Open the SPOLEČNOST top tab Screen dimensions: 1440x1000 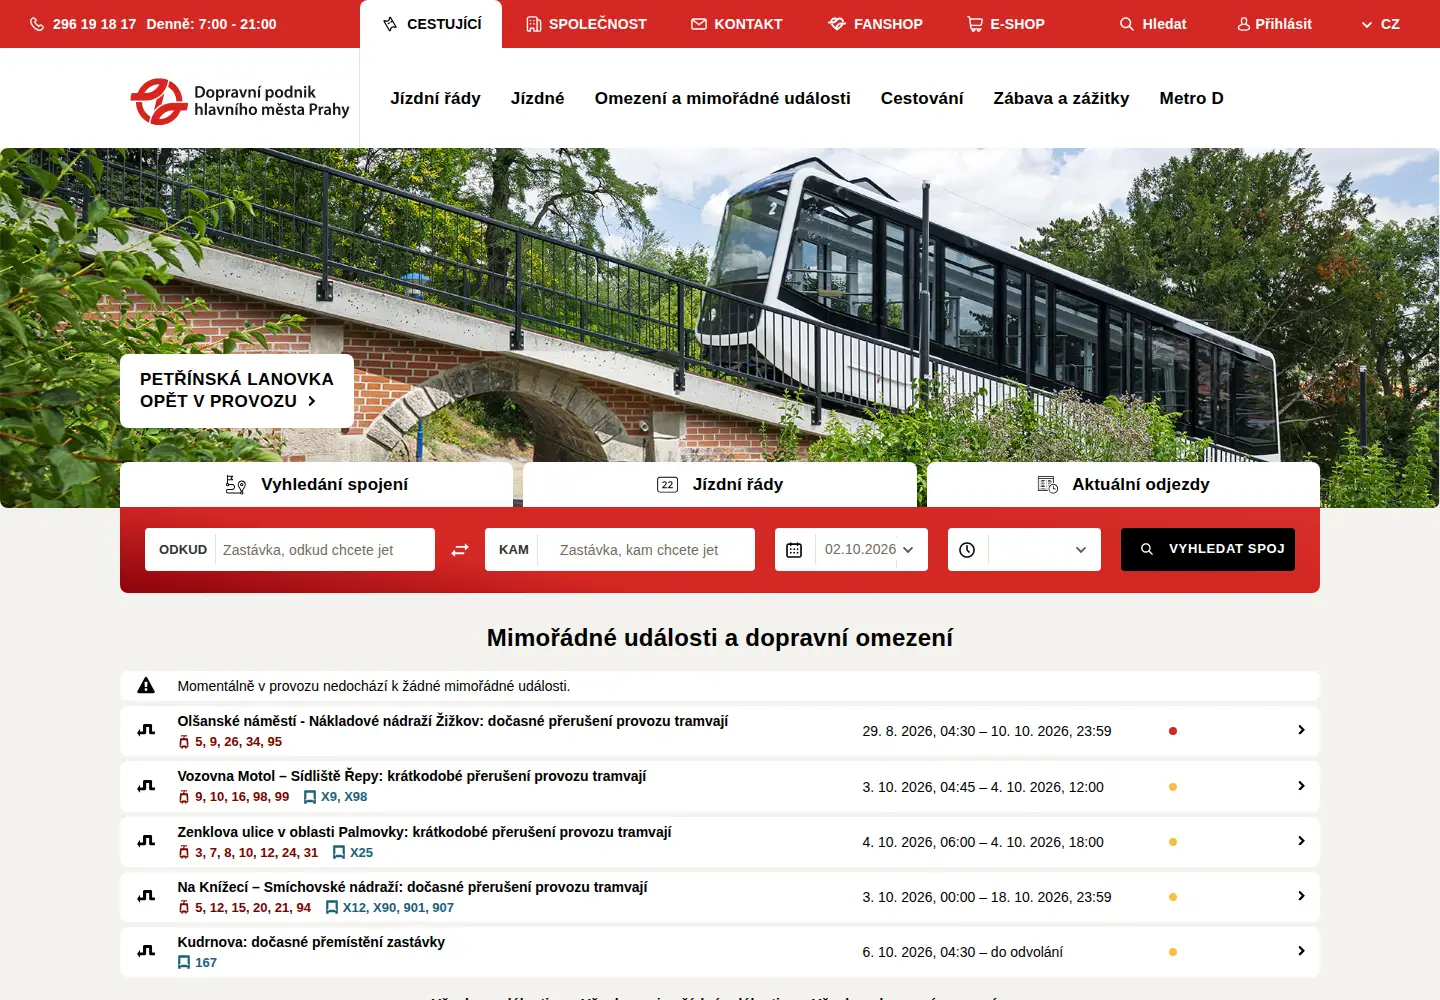point(586,24)
